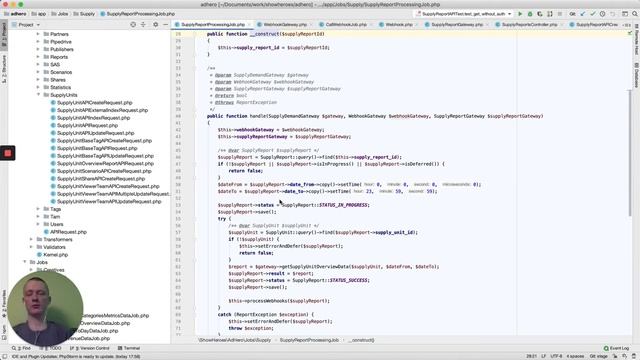Click the Git update project blue arrow

(x=582, y=14)
